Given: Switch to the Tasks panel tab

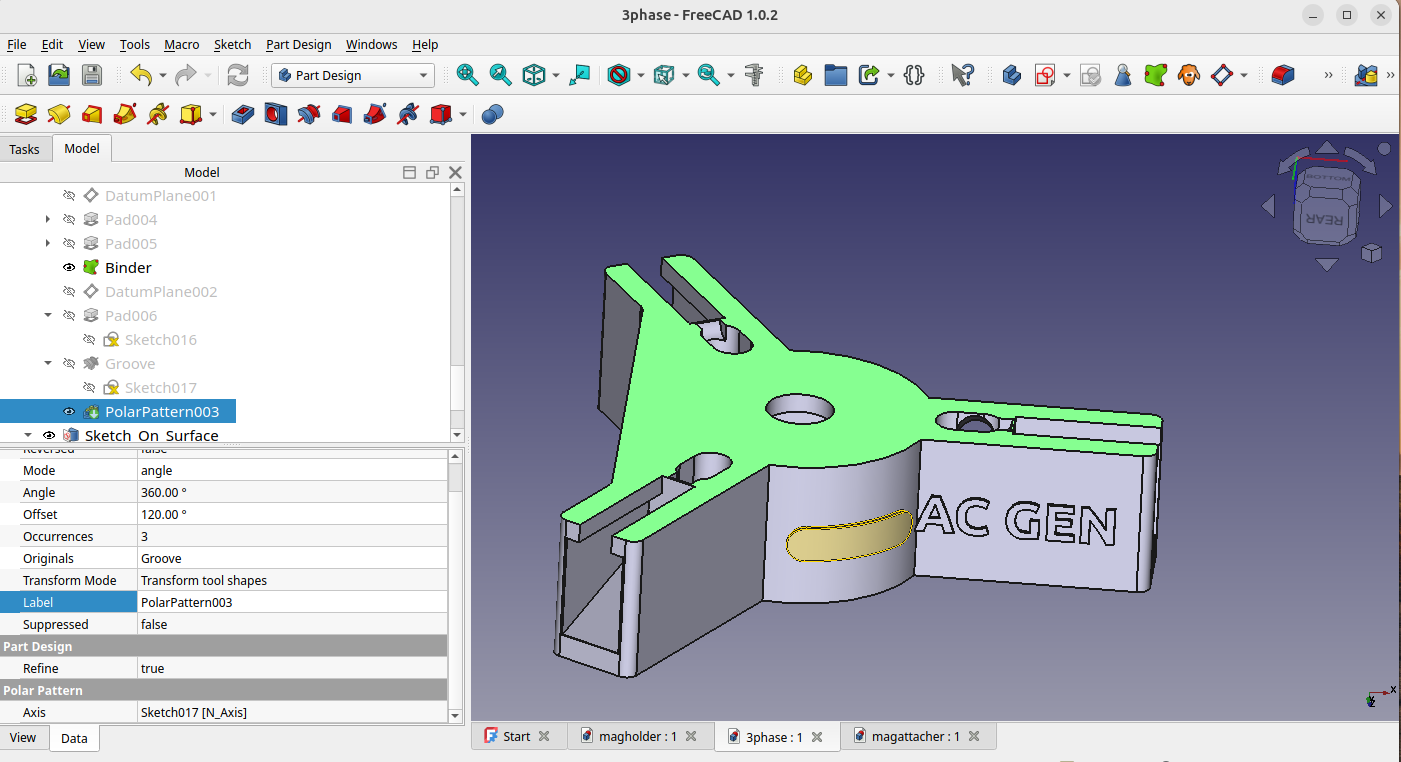Looking at the screenshot, I should pos(24,149).
